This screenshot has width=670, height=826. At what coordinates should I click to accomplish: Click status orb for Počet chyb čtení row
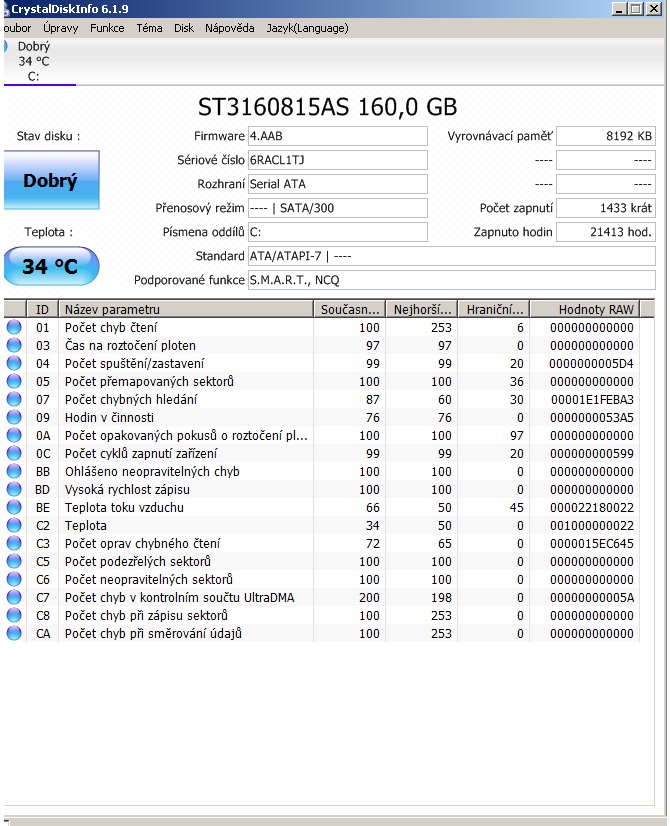[x=14, y=327]
